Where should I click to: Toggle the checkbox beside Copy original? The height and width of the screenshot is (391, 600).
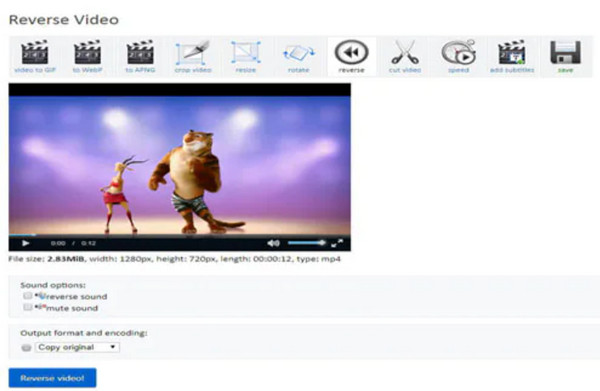click(x=26, y=347)
